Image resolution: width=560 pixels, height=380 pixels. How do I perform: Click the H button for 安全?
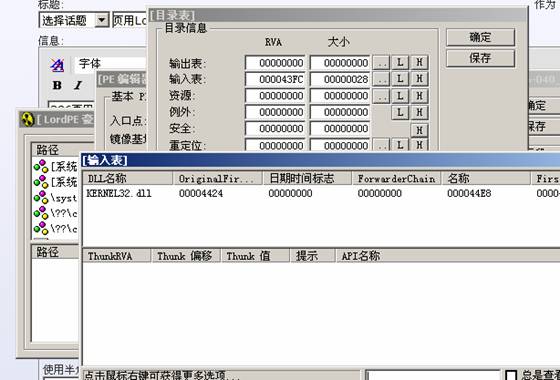pos(419,130)
